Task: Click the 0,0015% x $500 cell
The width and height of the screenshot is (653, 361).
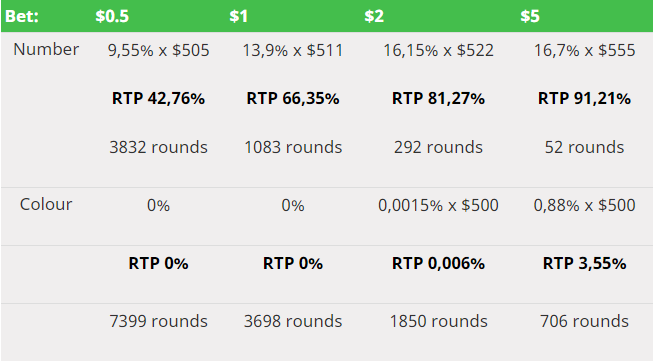Action: [438, 205]
